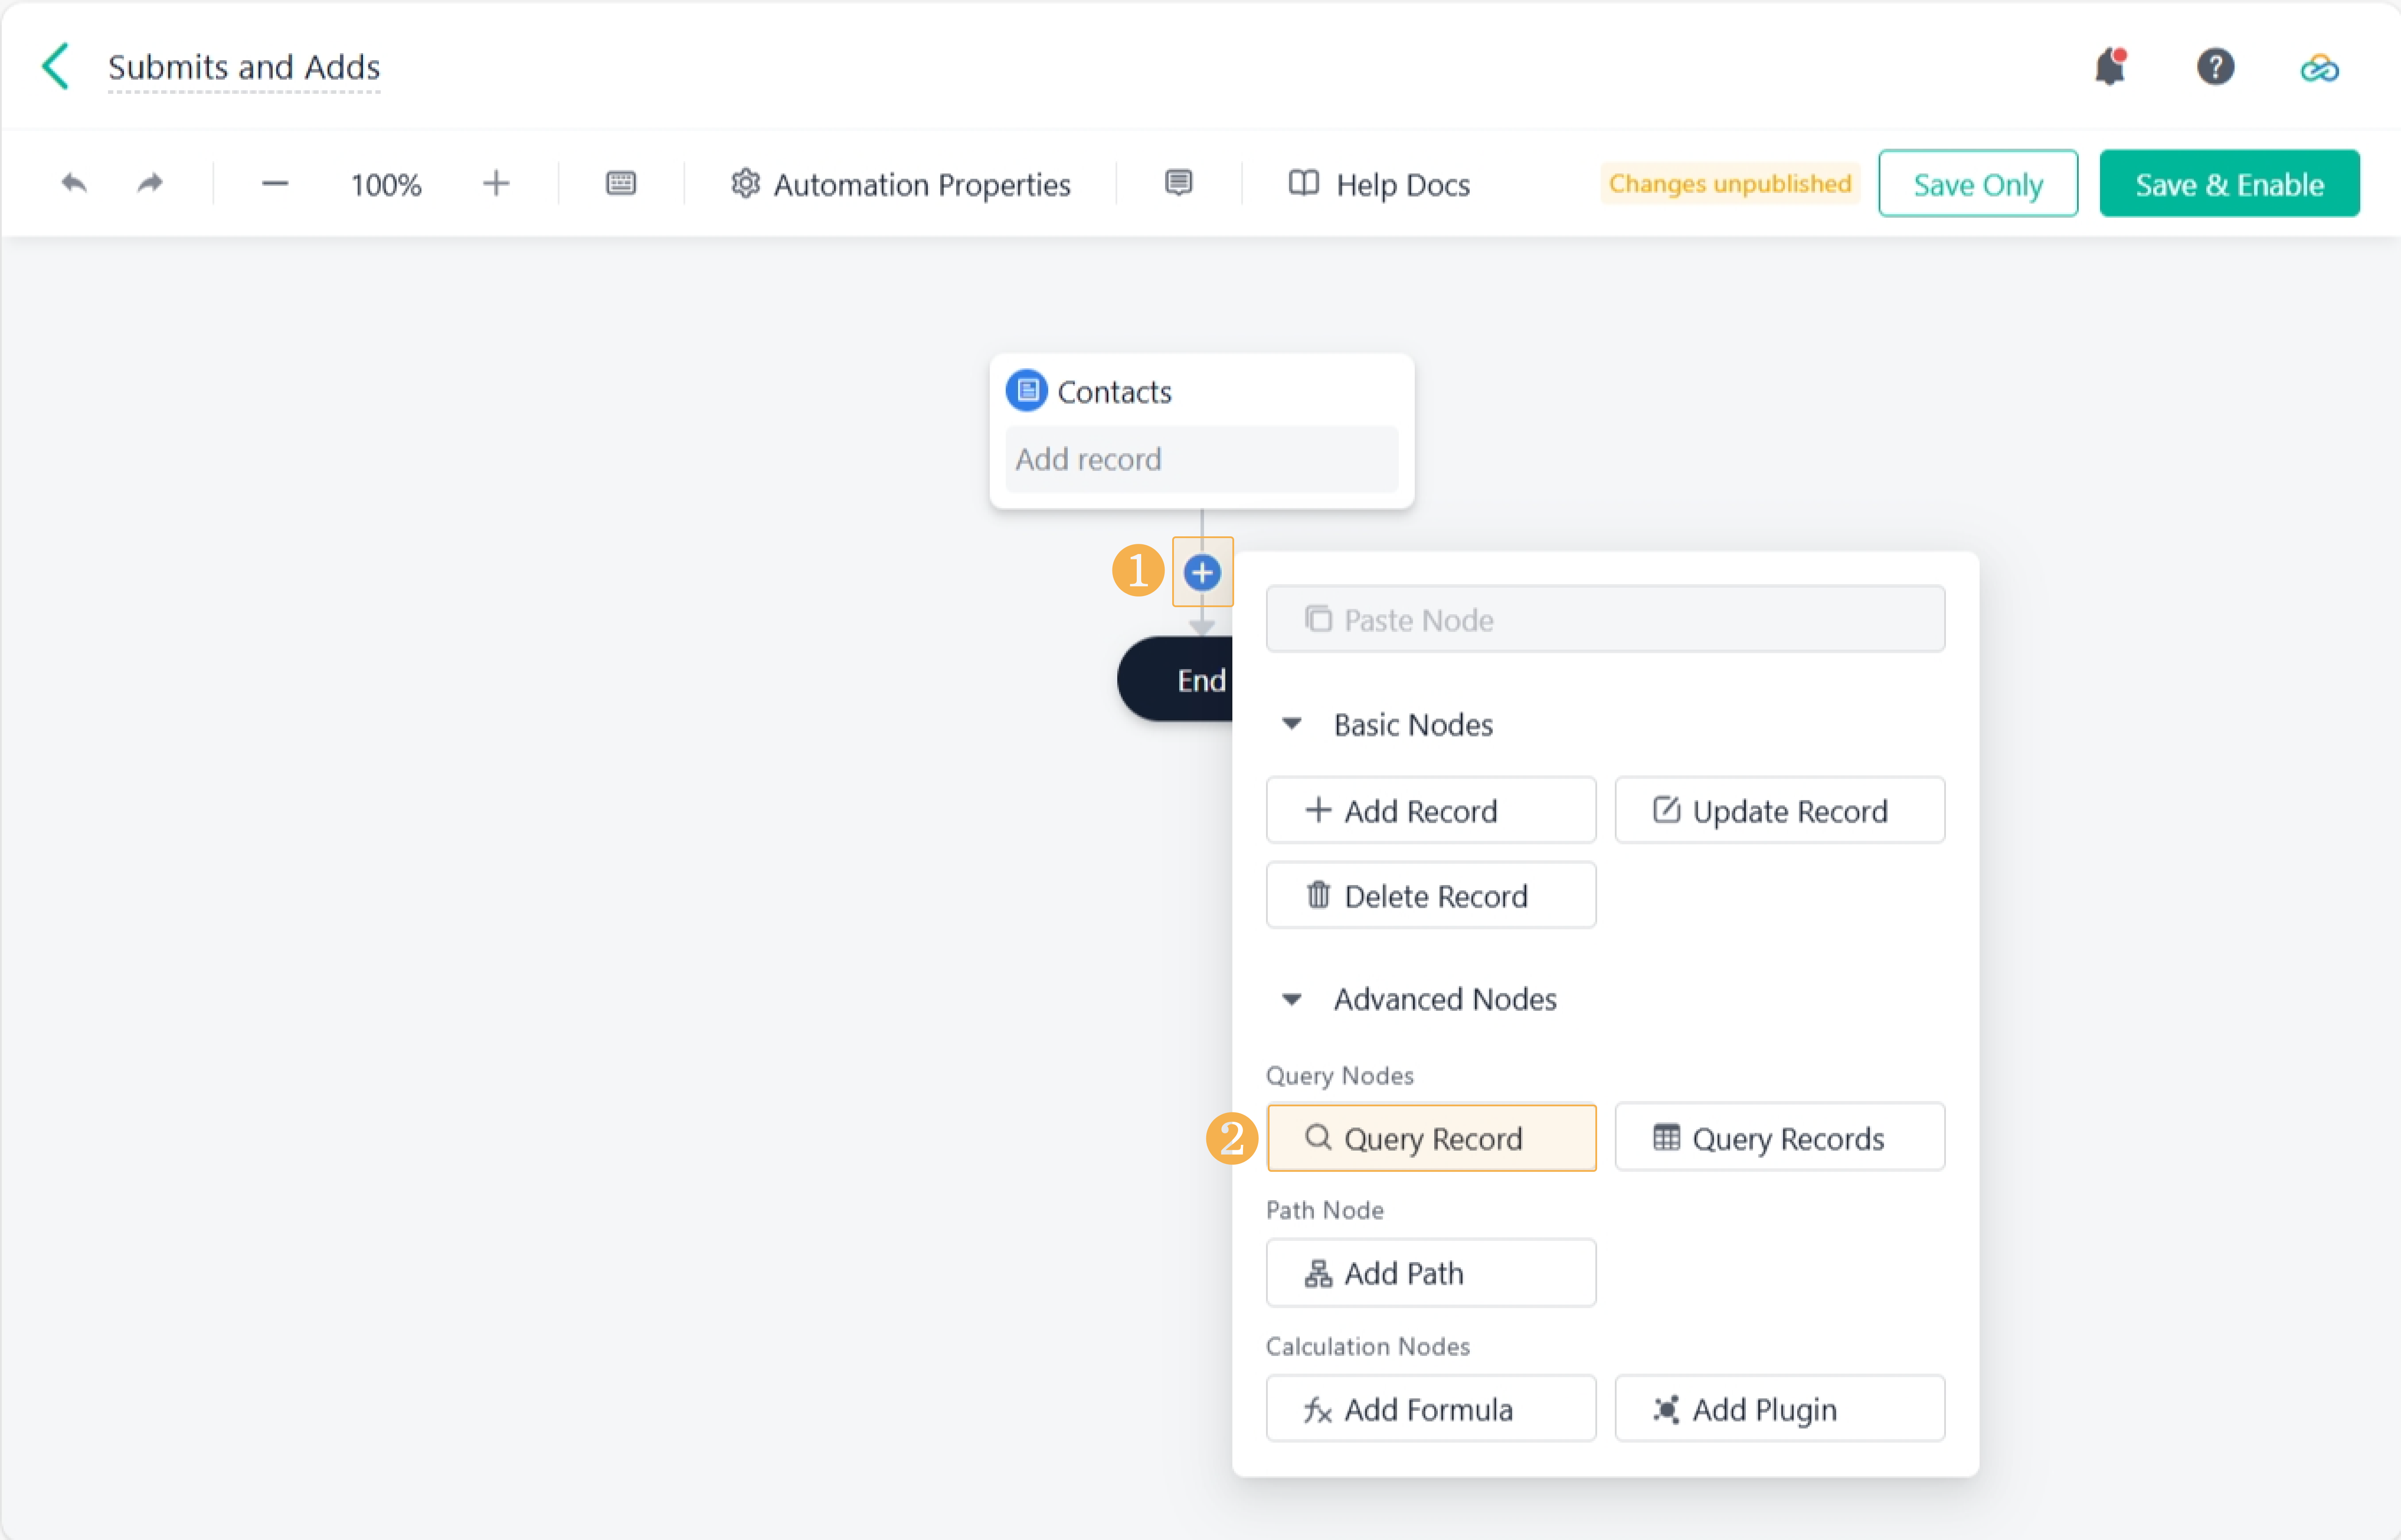This screenshot has width=2401, height=1540.
Task: Choose Add Plugin node
Action: click(x=1780, y=1409)
